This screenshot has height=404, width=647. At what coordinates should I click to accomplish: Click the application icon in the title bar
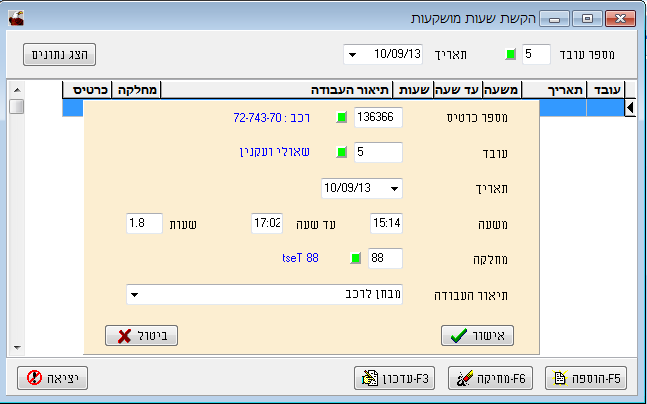coord(16,18)
